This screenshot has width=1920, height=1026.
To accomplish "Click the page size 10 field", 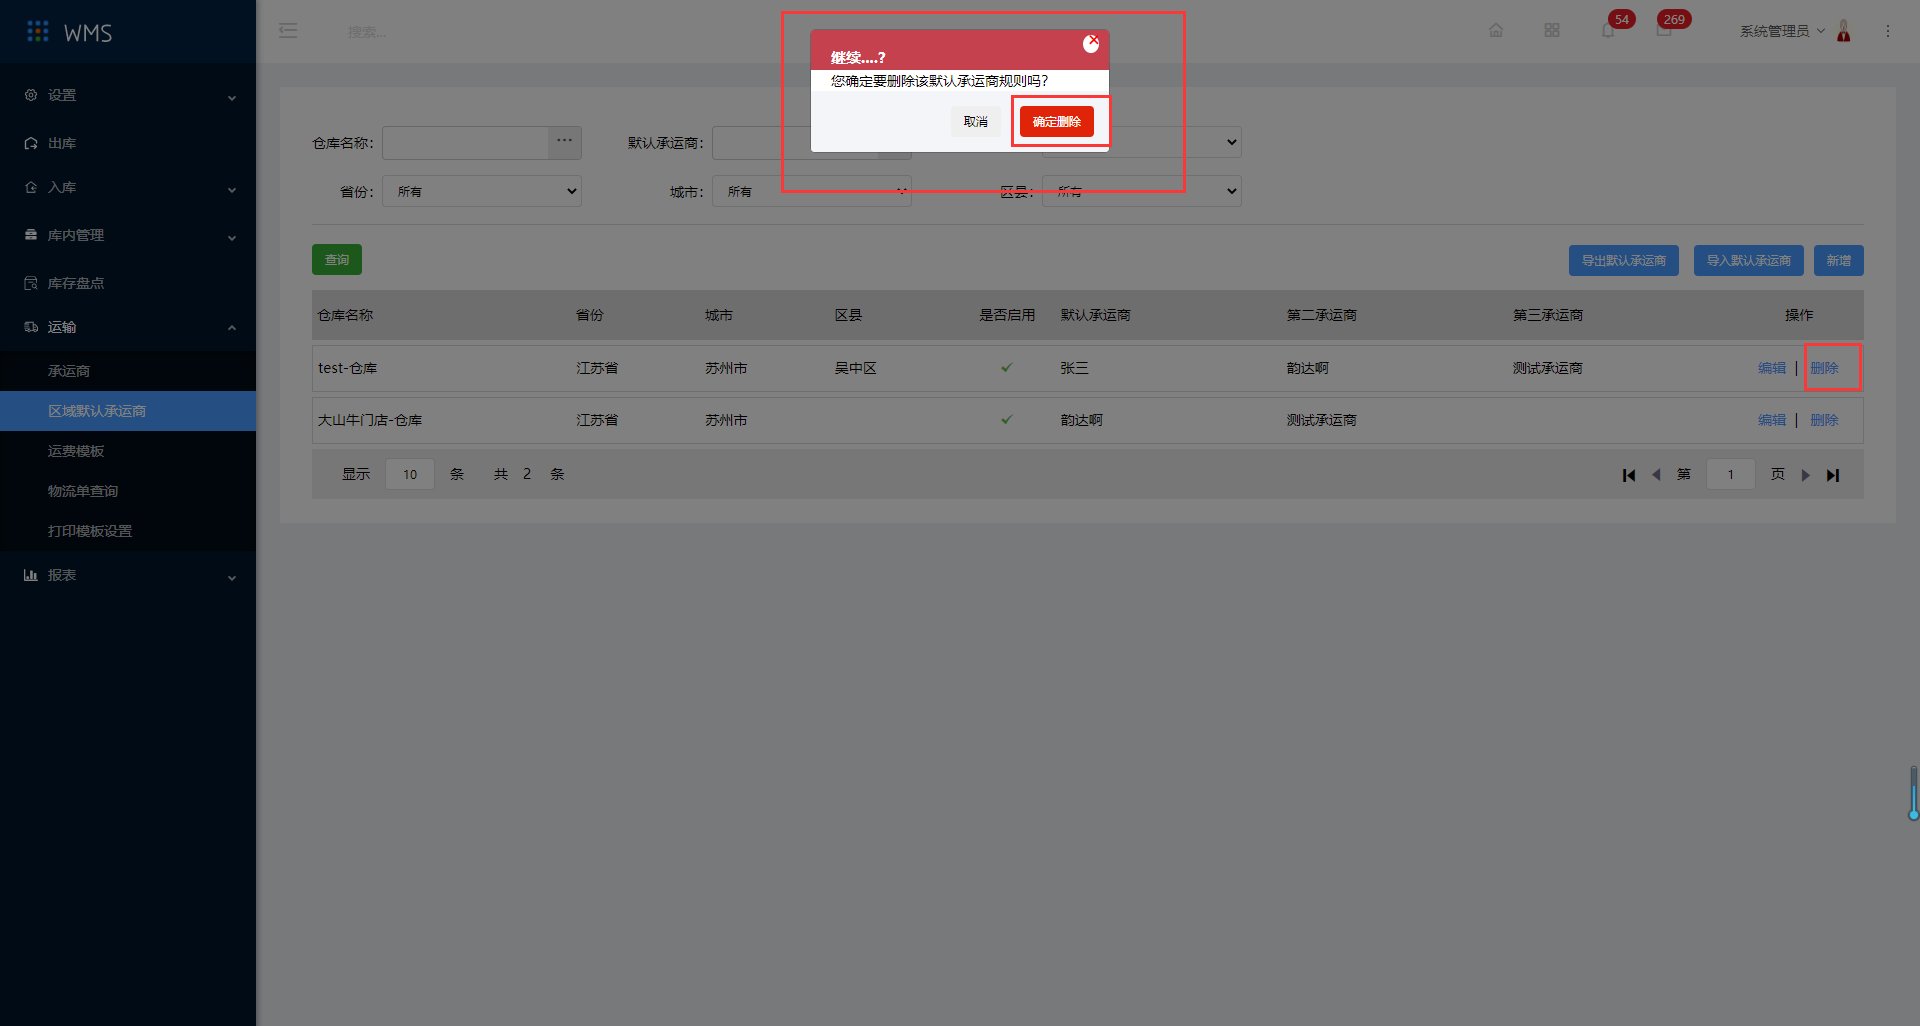I will pos(410,474).
